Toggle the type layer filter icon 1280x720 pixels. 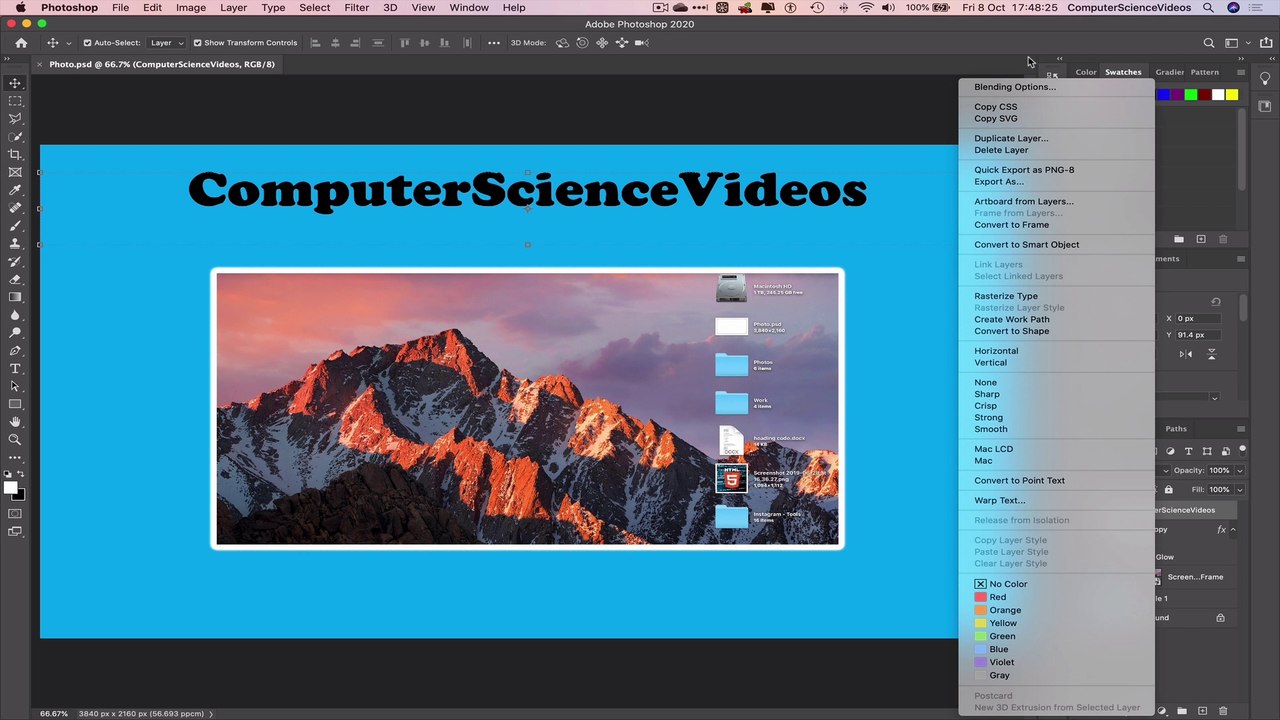point(1189,451)
